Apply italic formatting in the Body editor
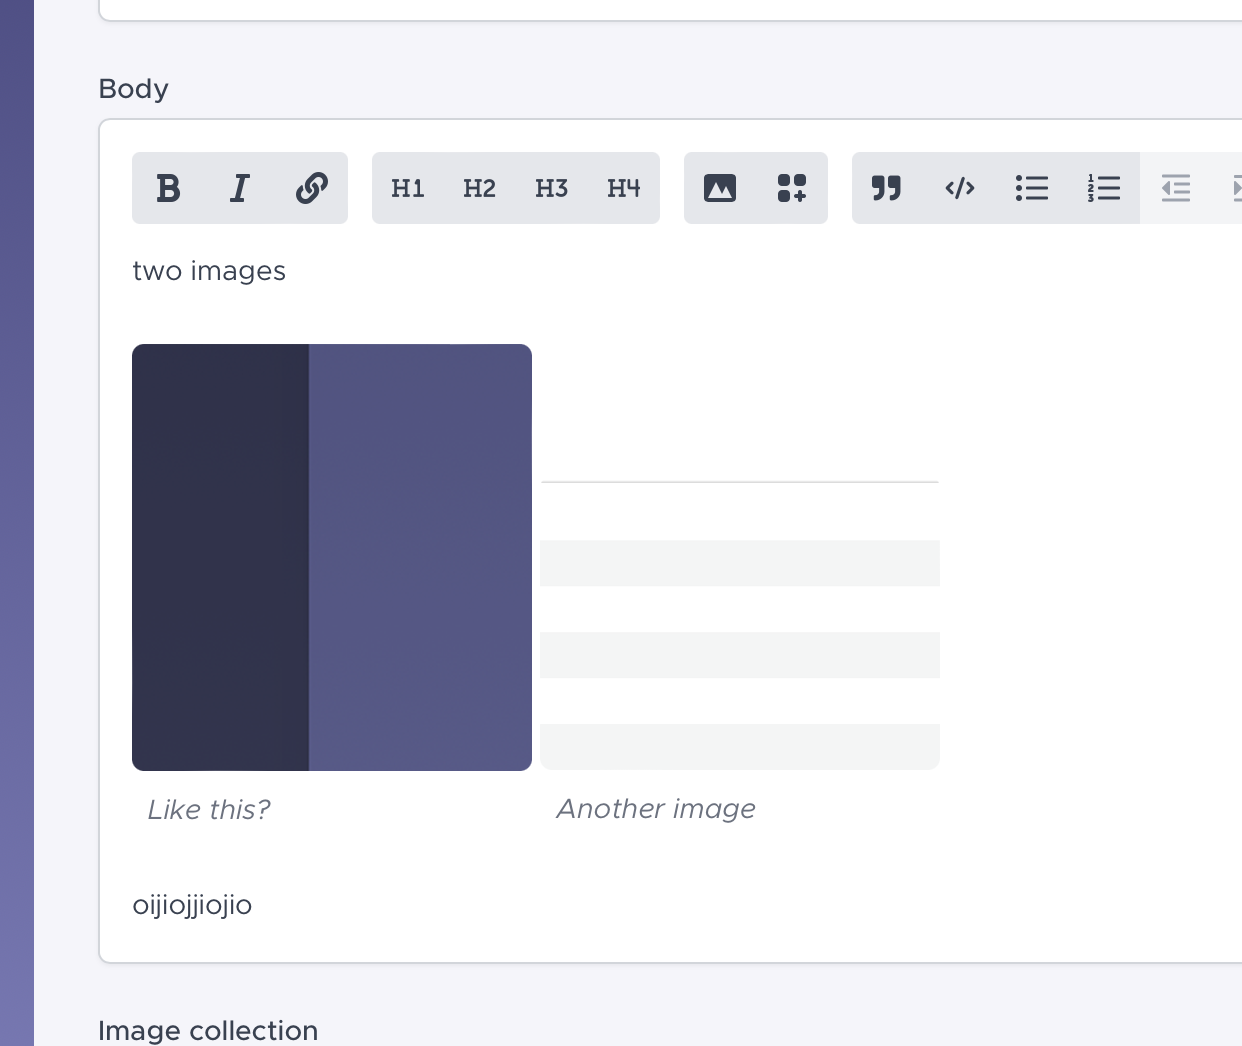This screenshot has height=1046, width=1242. tap(239, 188)
